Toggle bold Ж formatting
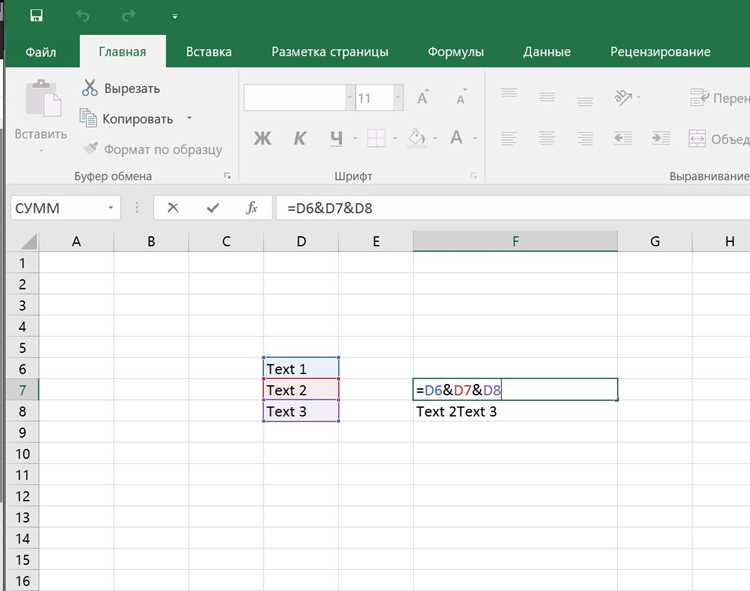This screenshot has width=750, height=591. pyautogui.click(x=262, y=138)
